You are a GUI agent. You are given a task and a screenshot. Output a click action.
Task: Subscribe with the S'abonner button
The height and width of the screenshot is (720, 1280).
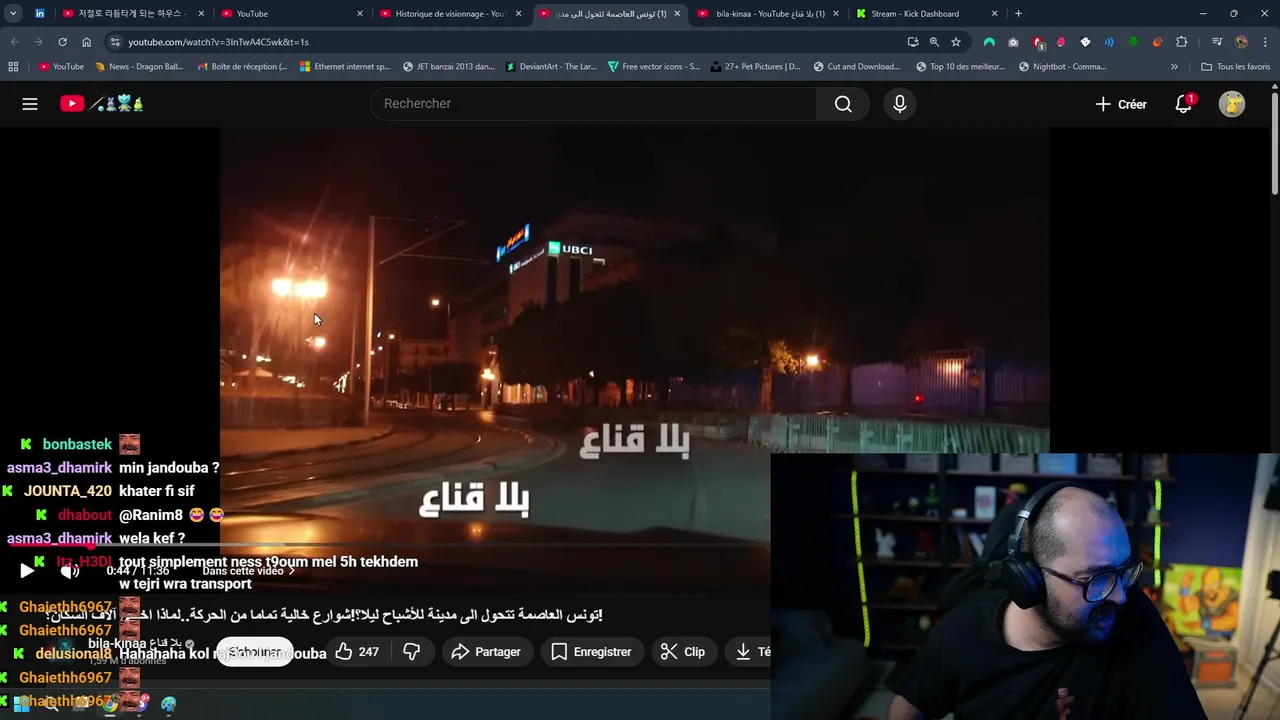click(255, 652)
